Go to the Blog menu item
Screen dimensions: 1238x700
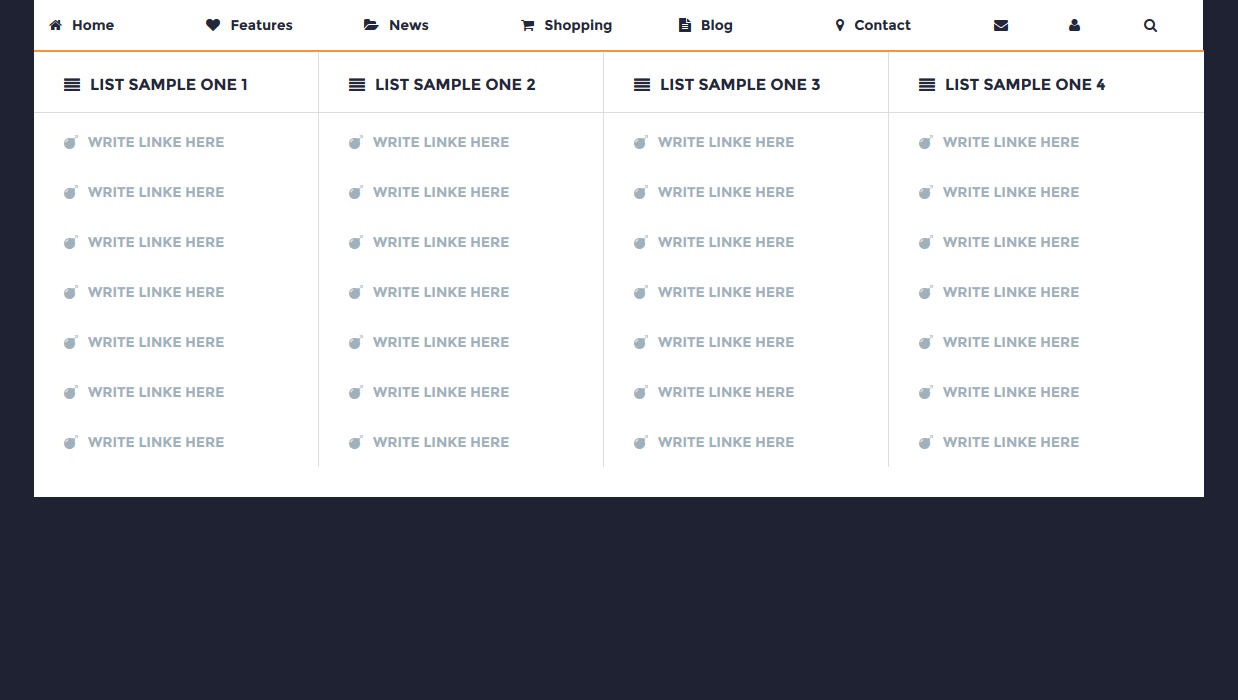[x=706, y=25]
